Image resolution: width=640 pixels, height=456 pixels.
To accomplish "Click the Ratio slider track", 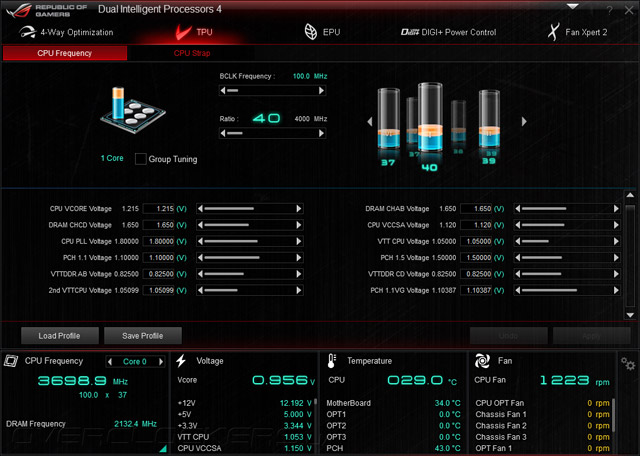I will [272, 133].
